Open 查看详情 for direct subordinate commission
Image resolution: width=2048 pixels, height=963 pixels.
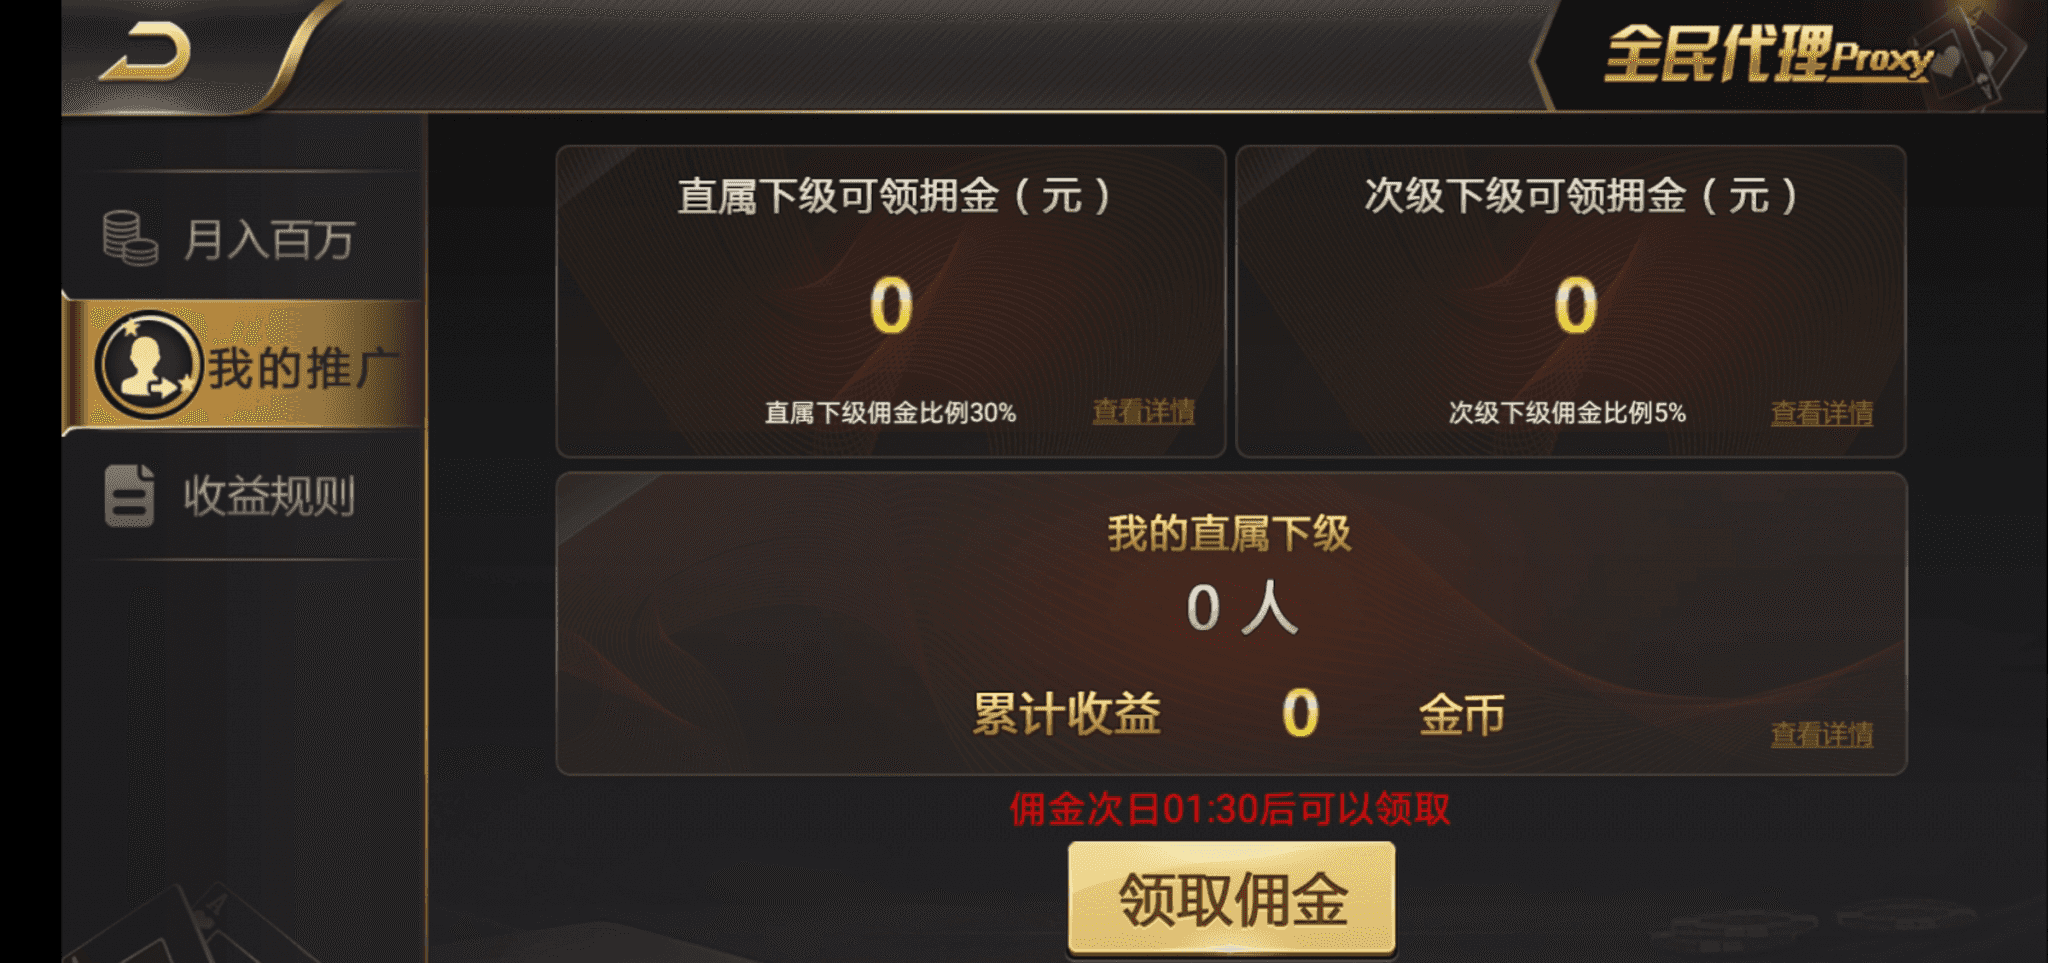click(1143, 412)
